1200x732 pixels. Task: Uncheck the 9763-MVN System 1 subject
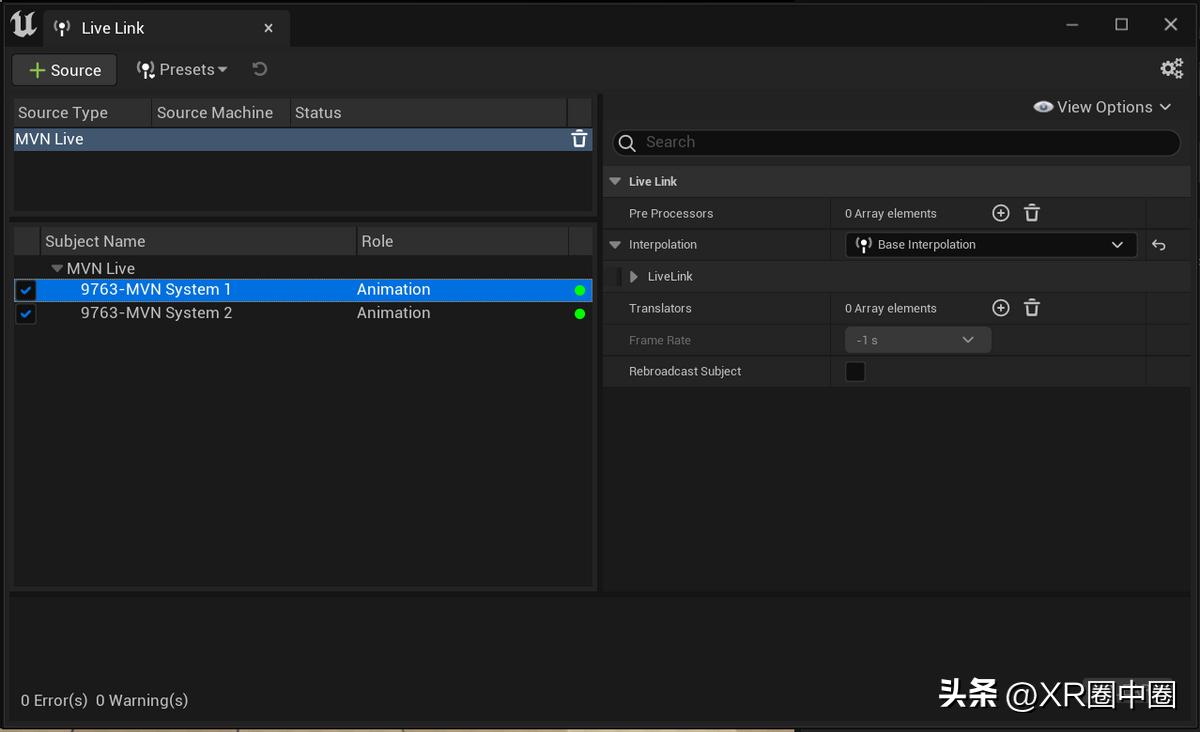click(x=26, y=290)
